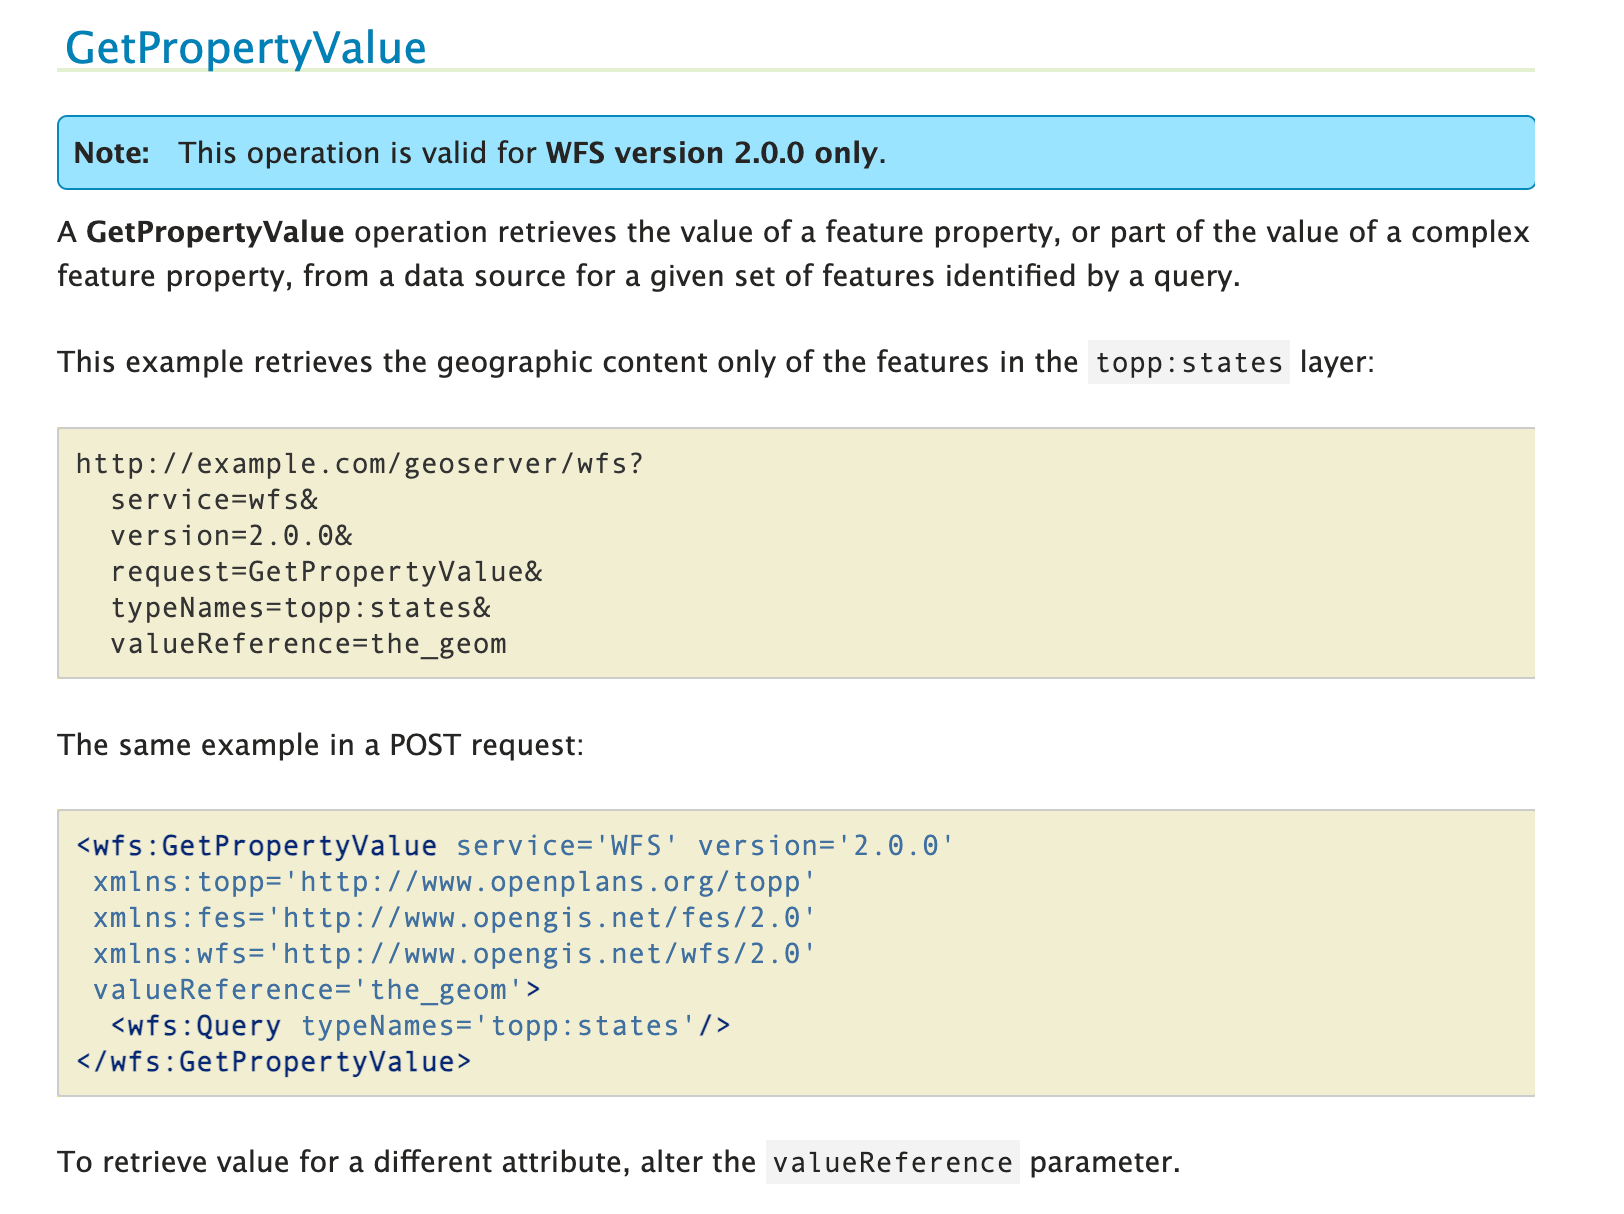Click the '</wfs:GetPropertyValue>' closing tag
Viewport: 1624px width, 1214px height.
274,1062
